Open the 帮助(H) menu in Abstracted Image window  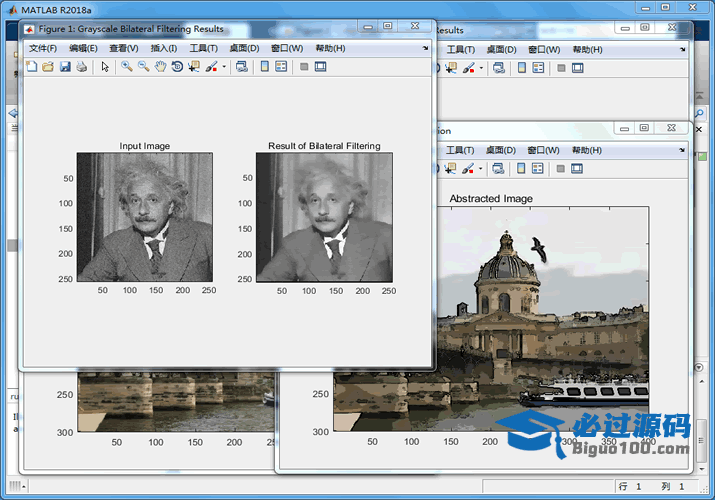(x=587, y=150)
